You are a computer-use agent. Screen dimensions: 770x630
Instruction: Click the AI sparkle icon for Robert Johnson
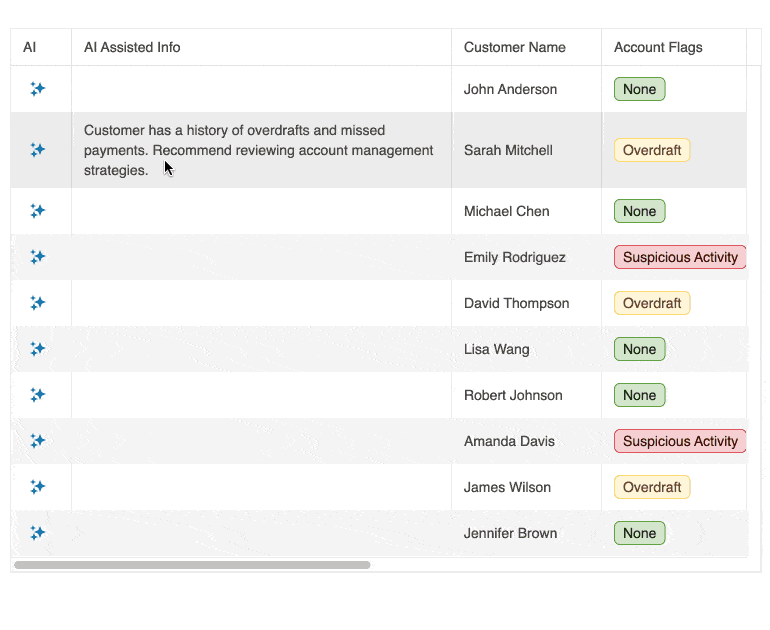[38, 395]
